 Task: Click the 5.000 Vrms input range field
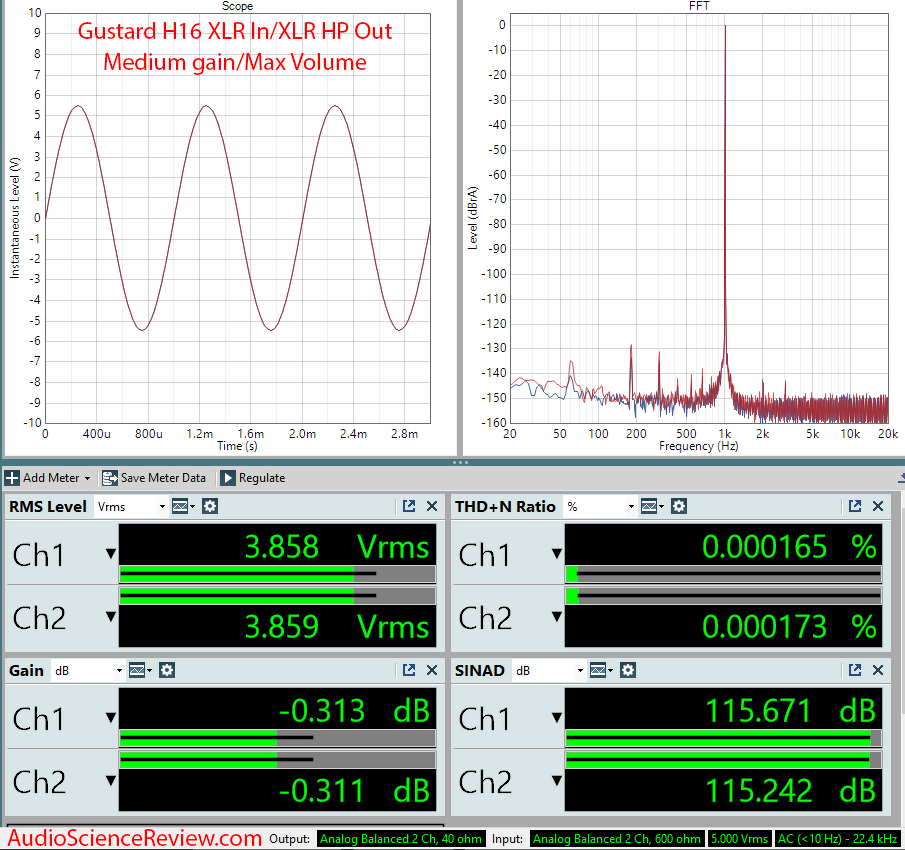click(739, 838)
